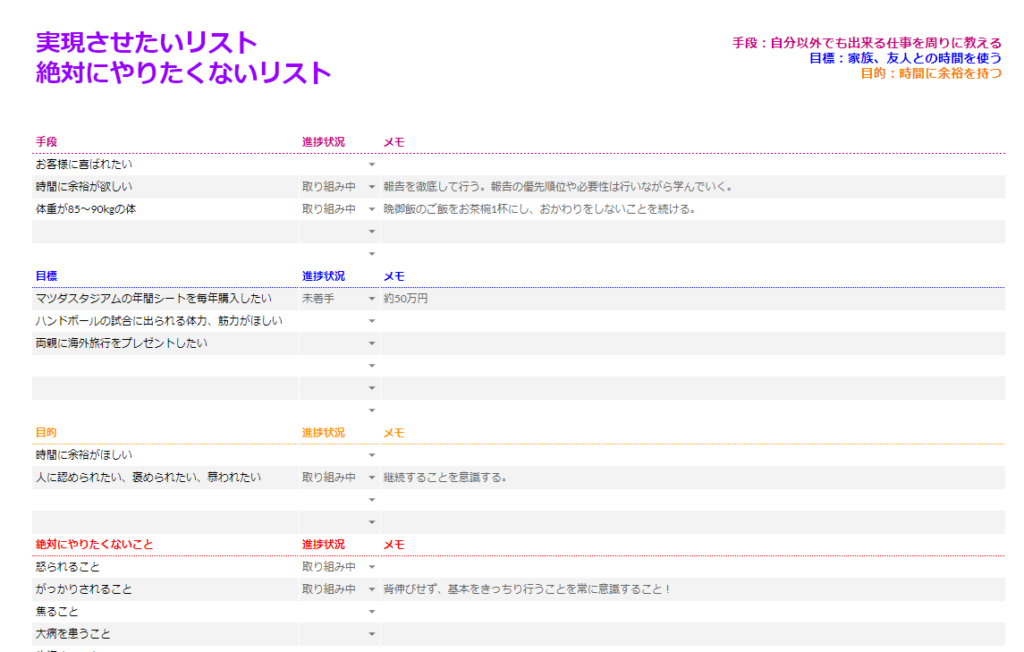This screenshot has height=652, width=1024.
Task: Open 取り組み中 dropdown for がっかりされること row
Action: 372,590
